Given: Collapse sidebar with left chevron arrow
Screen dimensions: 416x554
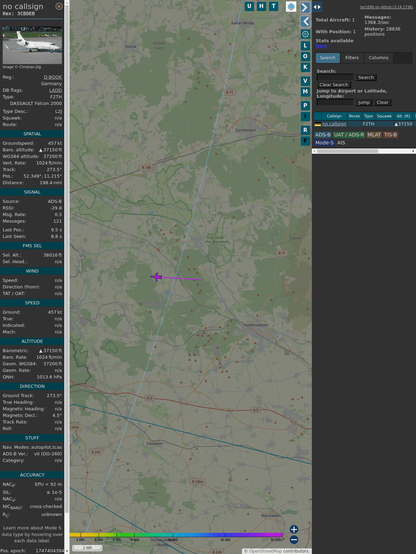Looking at the screenshot, I should tap(305, 22).
